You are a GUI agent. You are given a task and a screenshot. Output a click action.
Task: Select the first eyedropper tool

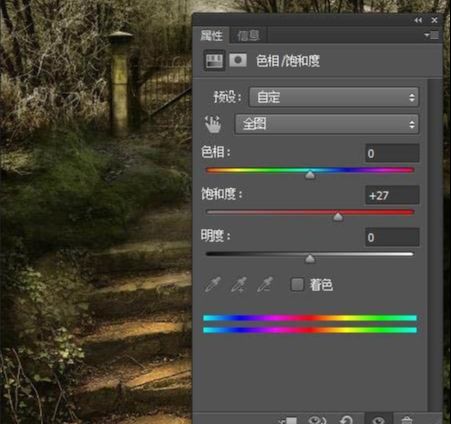212,285
